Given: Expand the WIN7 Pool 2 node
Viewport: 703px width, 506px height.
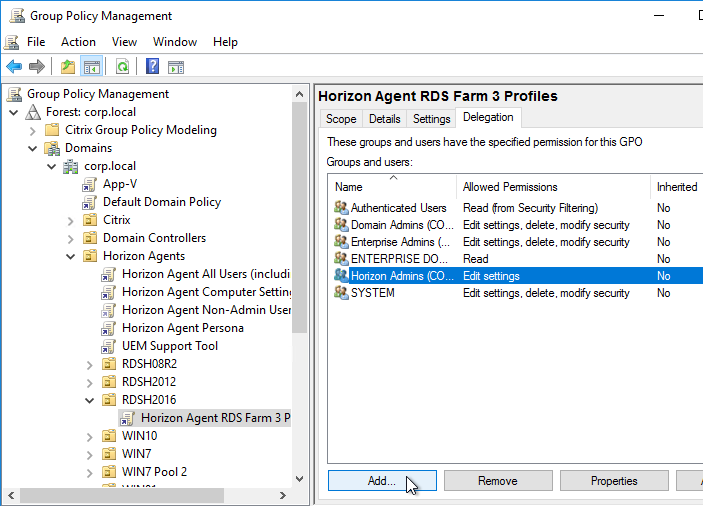Looking at the screenshot, I should click(x=89, y=473).
